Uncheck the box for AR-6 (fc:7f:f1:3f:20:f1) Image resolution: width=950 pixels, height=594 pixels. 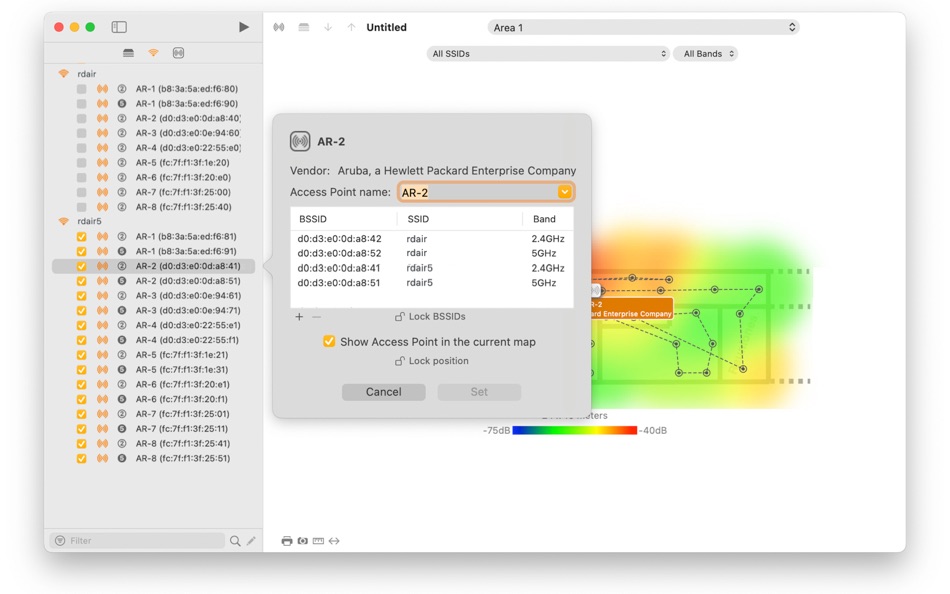[81, 399]
